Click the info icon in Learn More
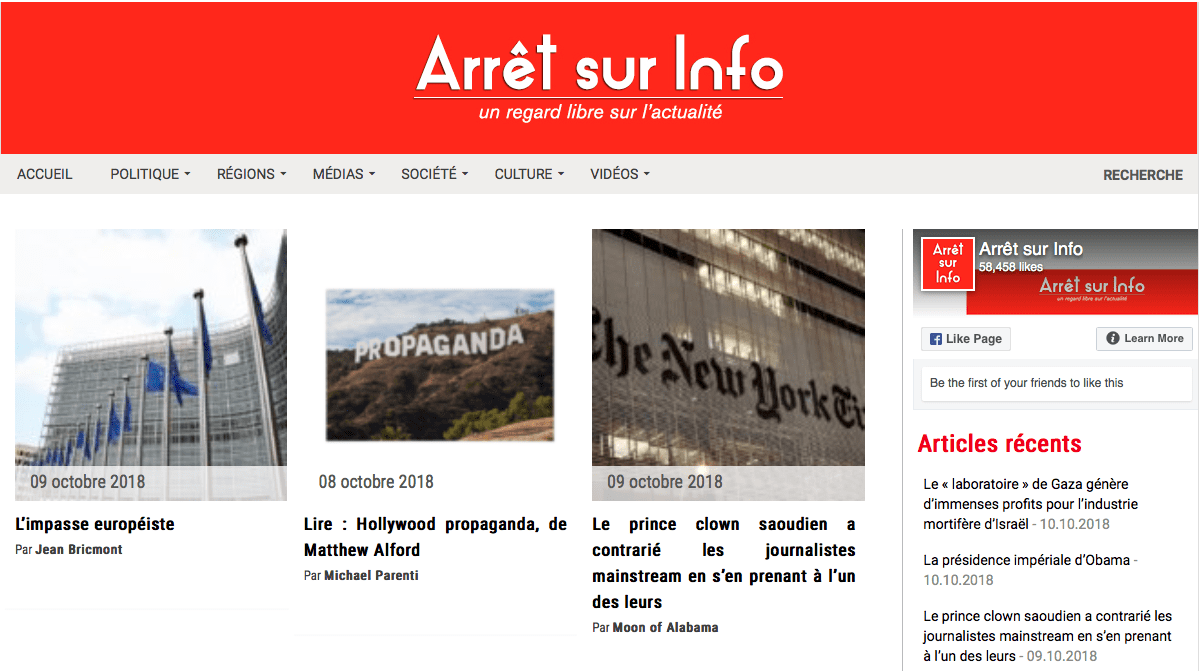 (1113, 339)
